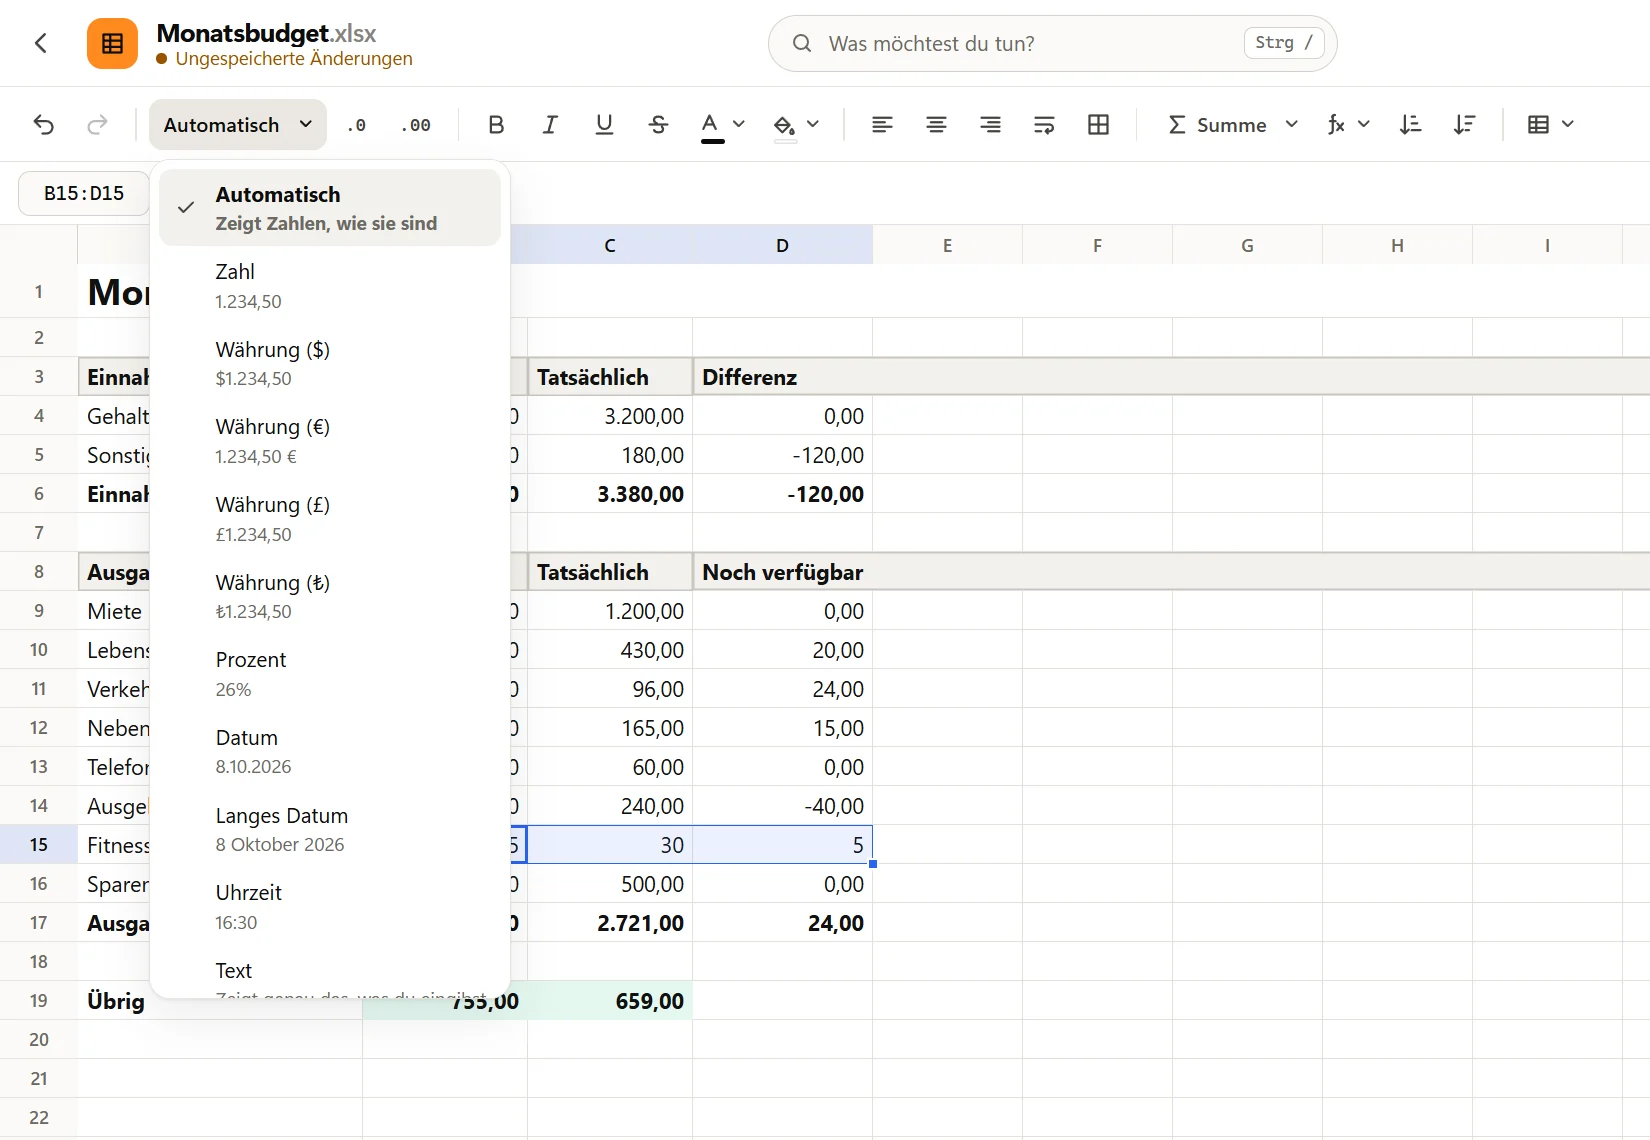Choose Währung (€) format

point(330,441)
